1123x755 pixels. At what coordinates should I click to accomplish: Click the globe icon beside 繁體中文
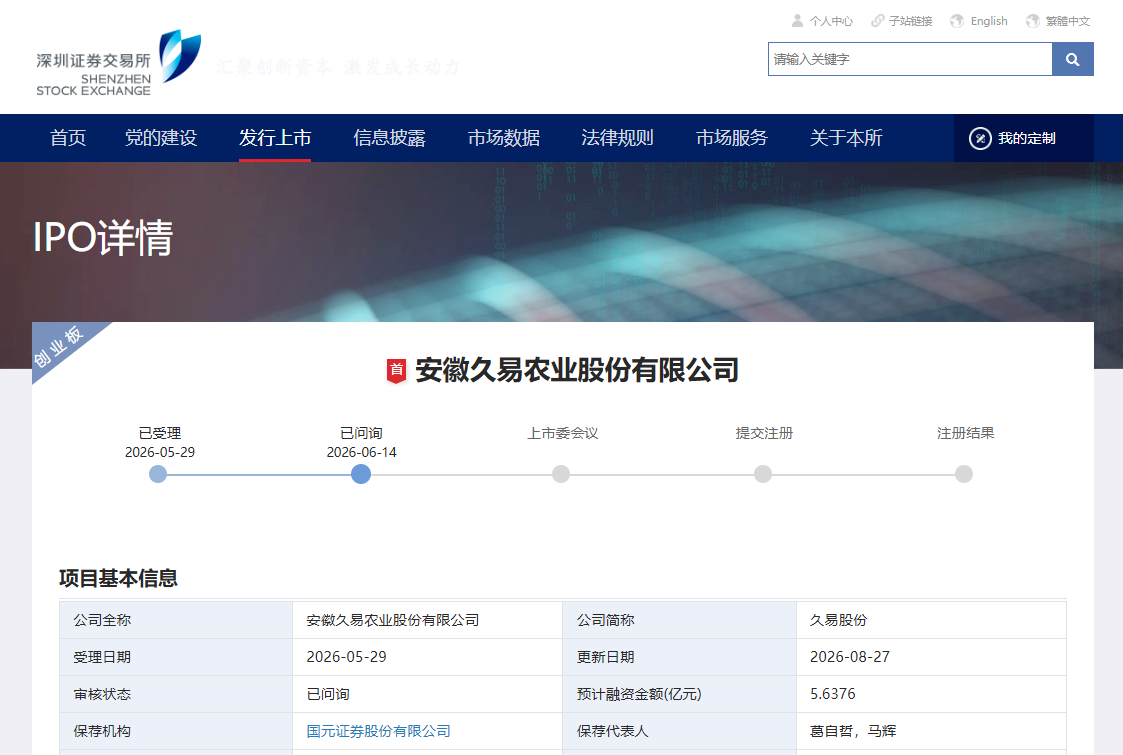(x=1032, y=21)
